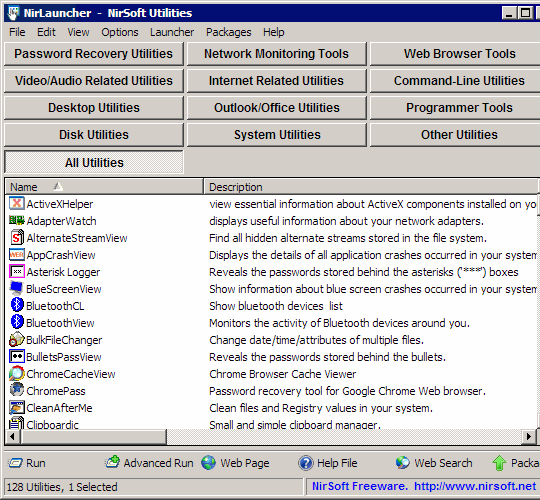Click the ChromeCacheView icon
540x500 pixels.
pos(17,374)
